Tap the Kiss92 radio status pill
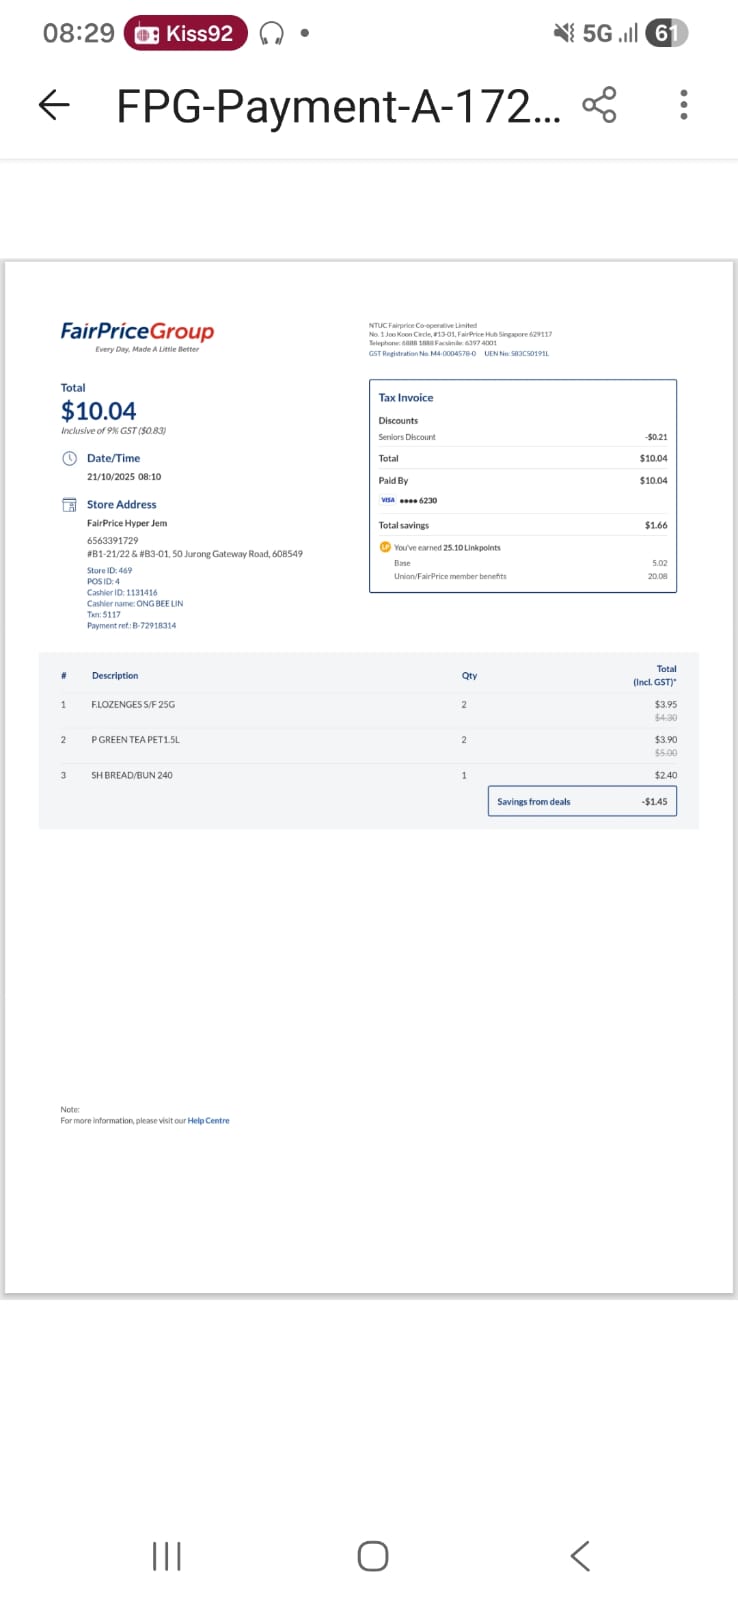This screenshot has height=1600, width=738. click(186, 33)
